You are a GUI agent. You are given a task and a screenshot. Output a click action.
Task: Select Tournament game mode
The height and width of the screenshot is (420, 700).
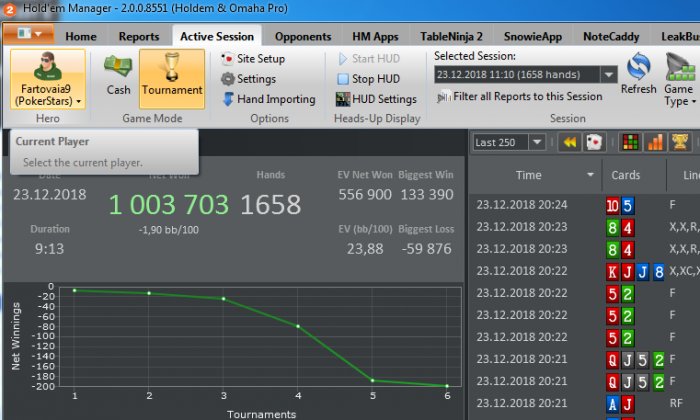[172, 79]
